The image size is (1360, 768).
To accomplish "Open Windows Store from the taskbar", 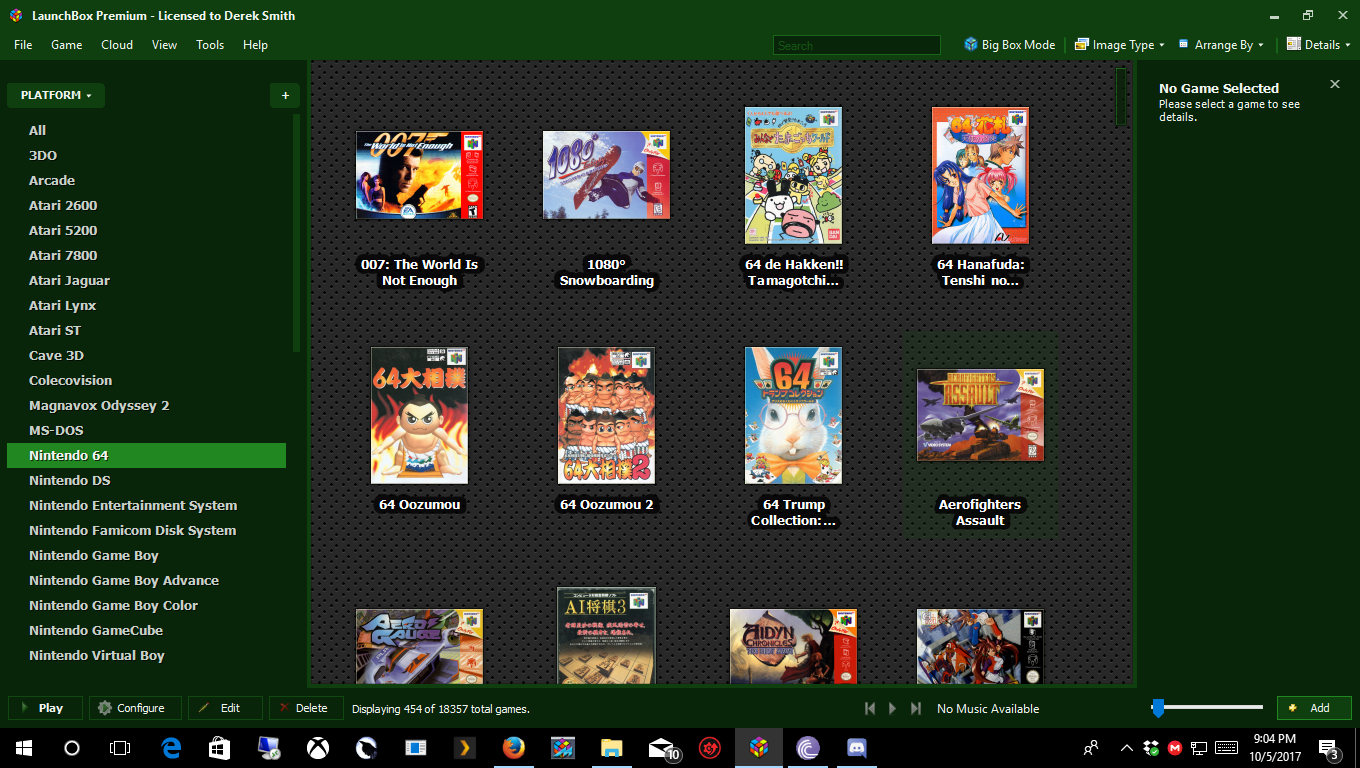I will 220,747.
